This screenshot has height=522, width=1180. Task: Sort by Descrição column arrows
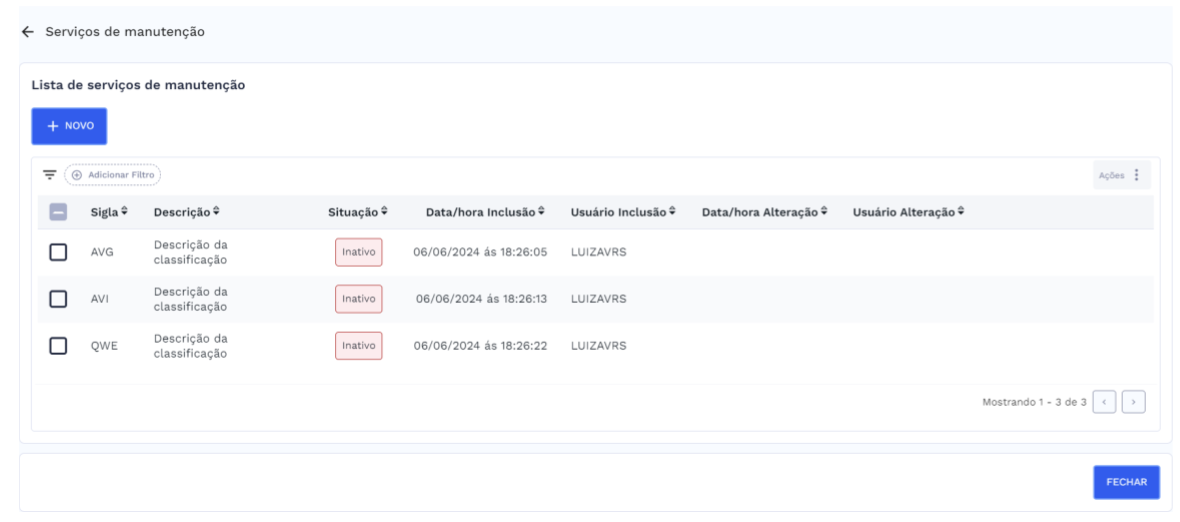[216, 212]
